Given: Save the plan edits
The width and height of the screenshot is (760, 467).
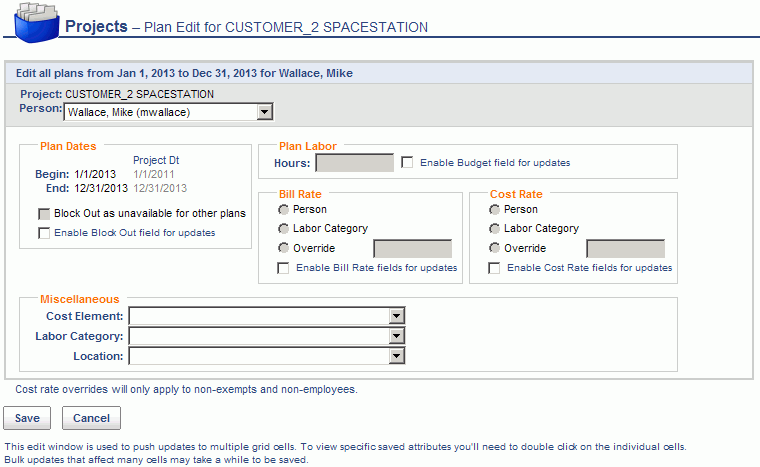Looking at the screenshot, I should 27,418.
